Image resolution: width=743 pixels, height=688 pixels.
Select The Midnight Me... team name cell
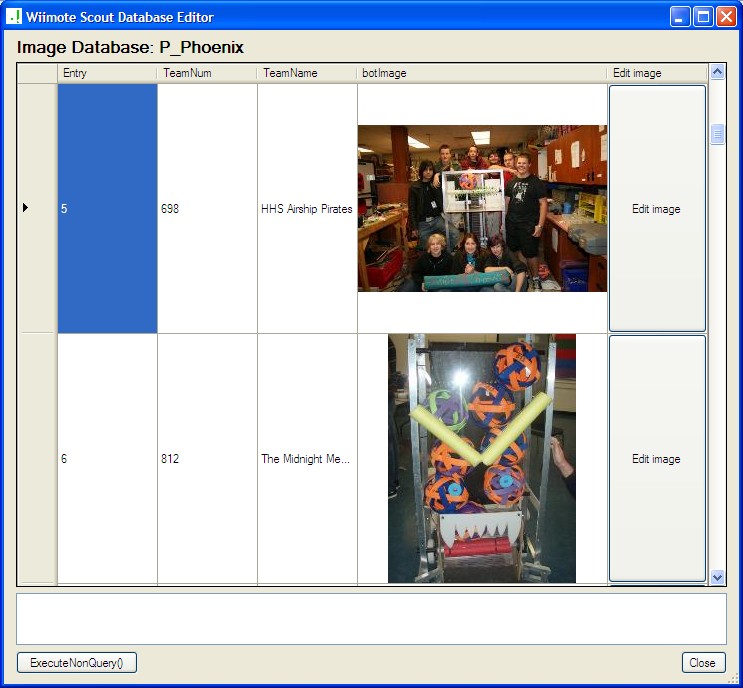tap(308, 459)
